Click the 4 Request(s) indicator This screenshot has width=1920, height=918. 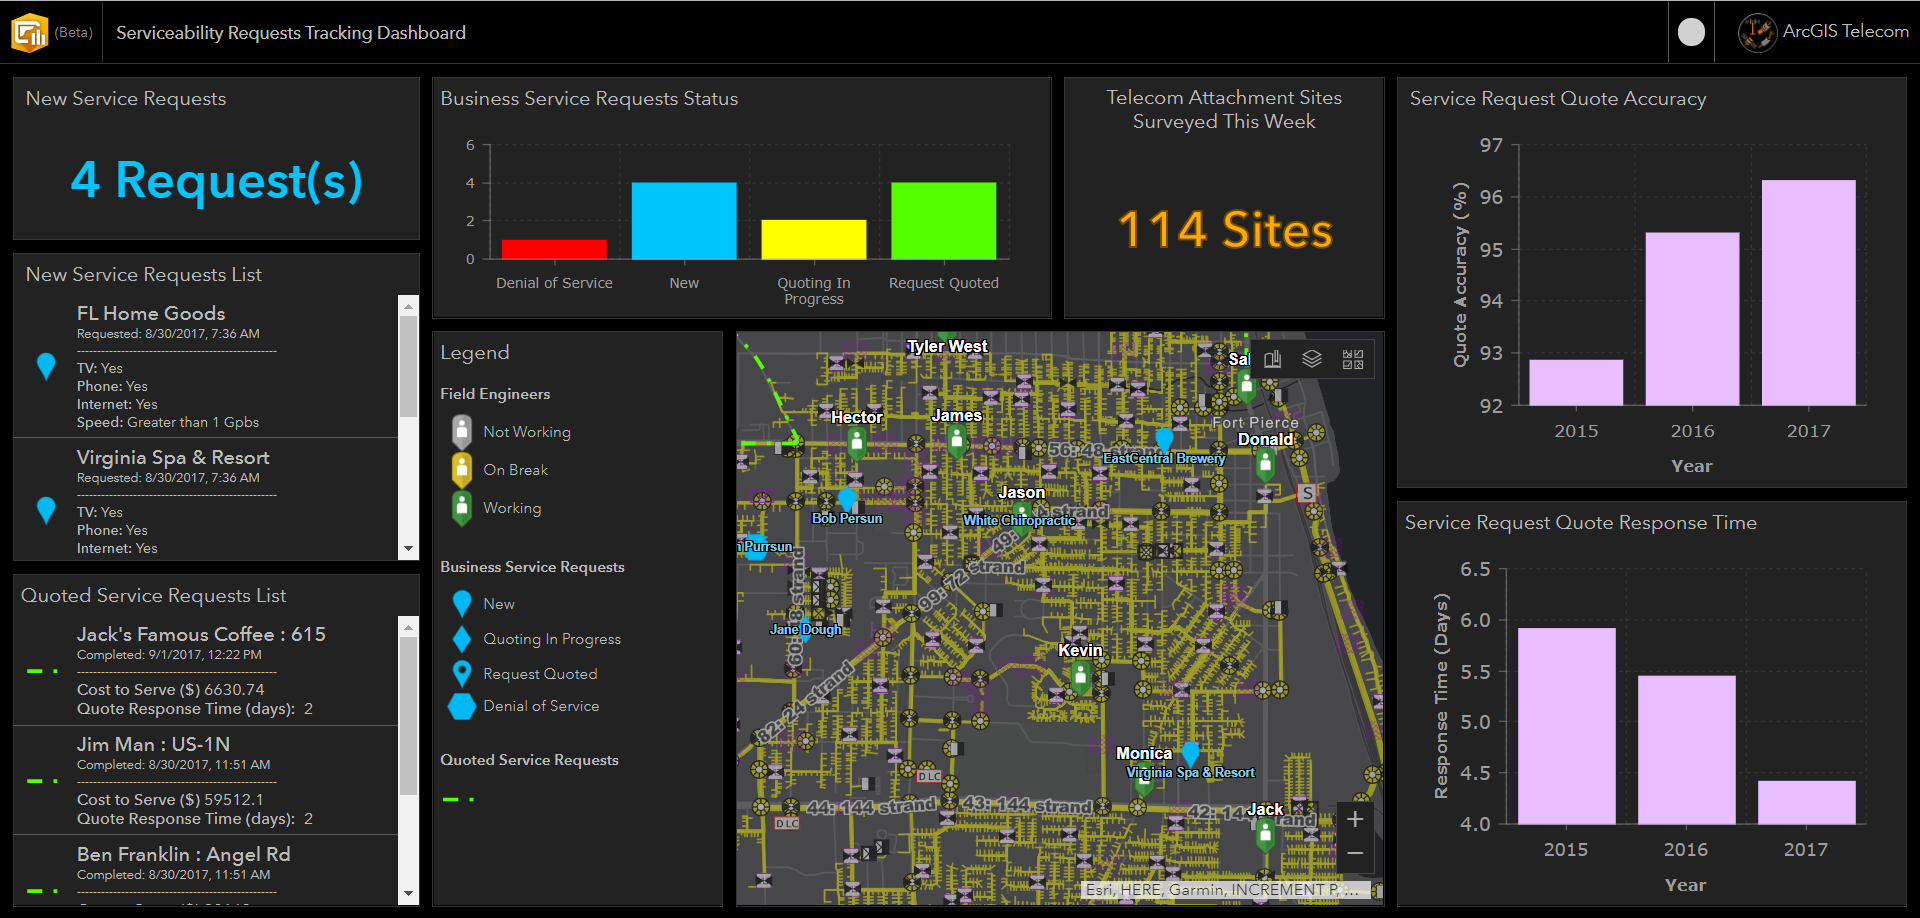pos(216,180)
